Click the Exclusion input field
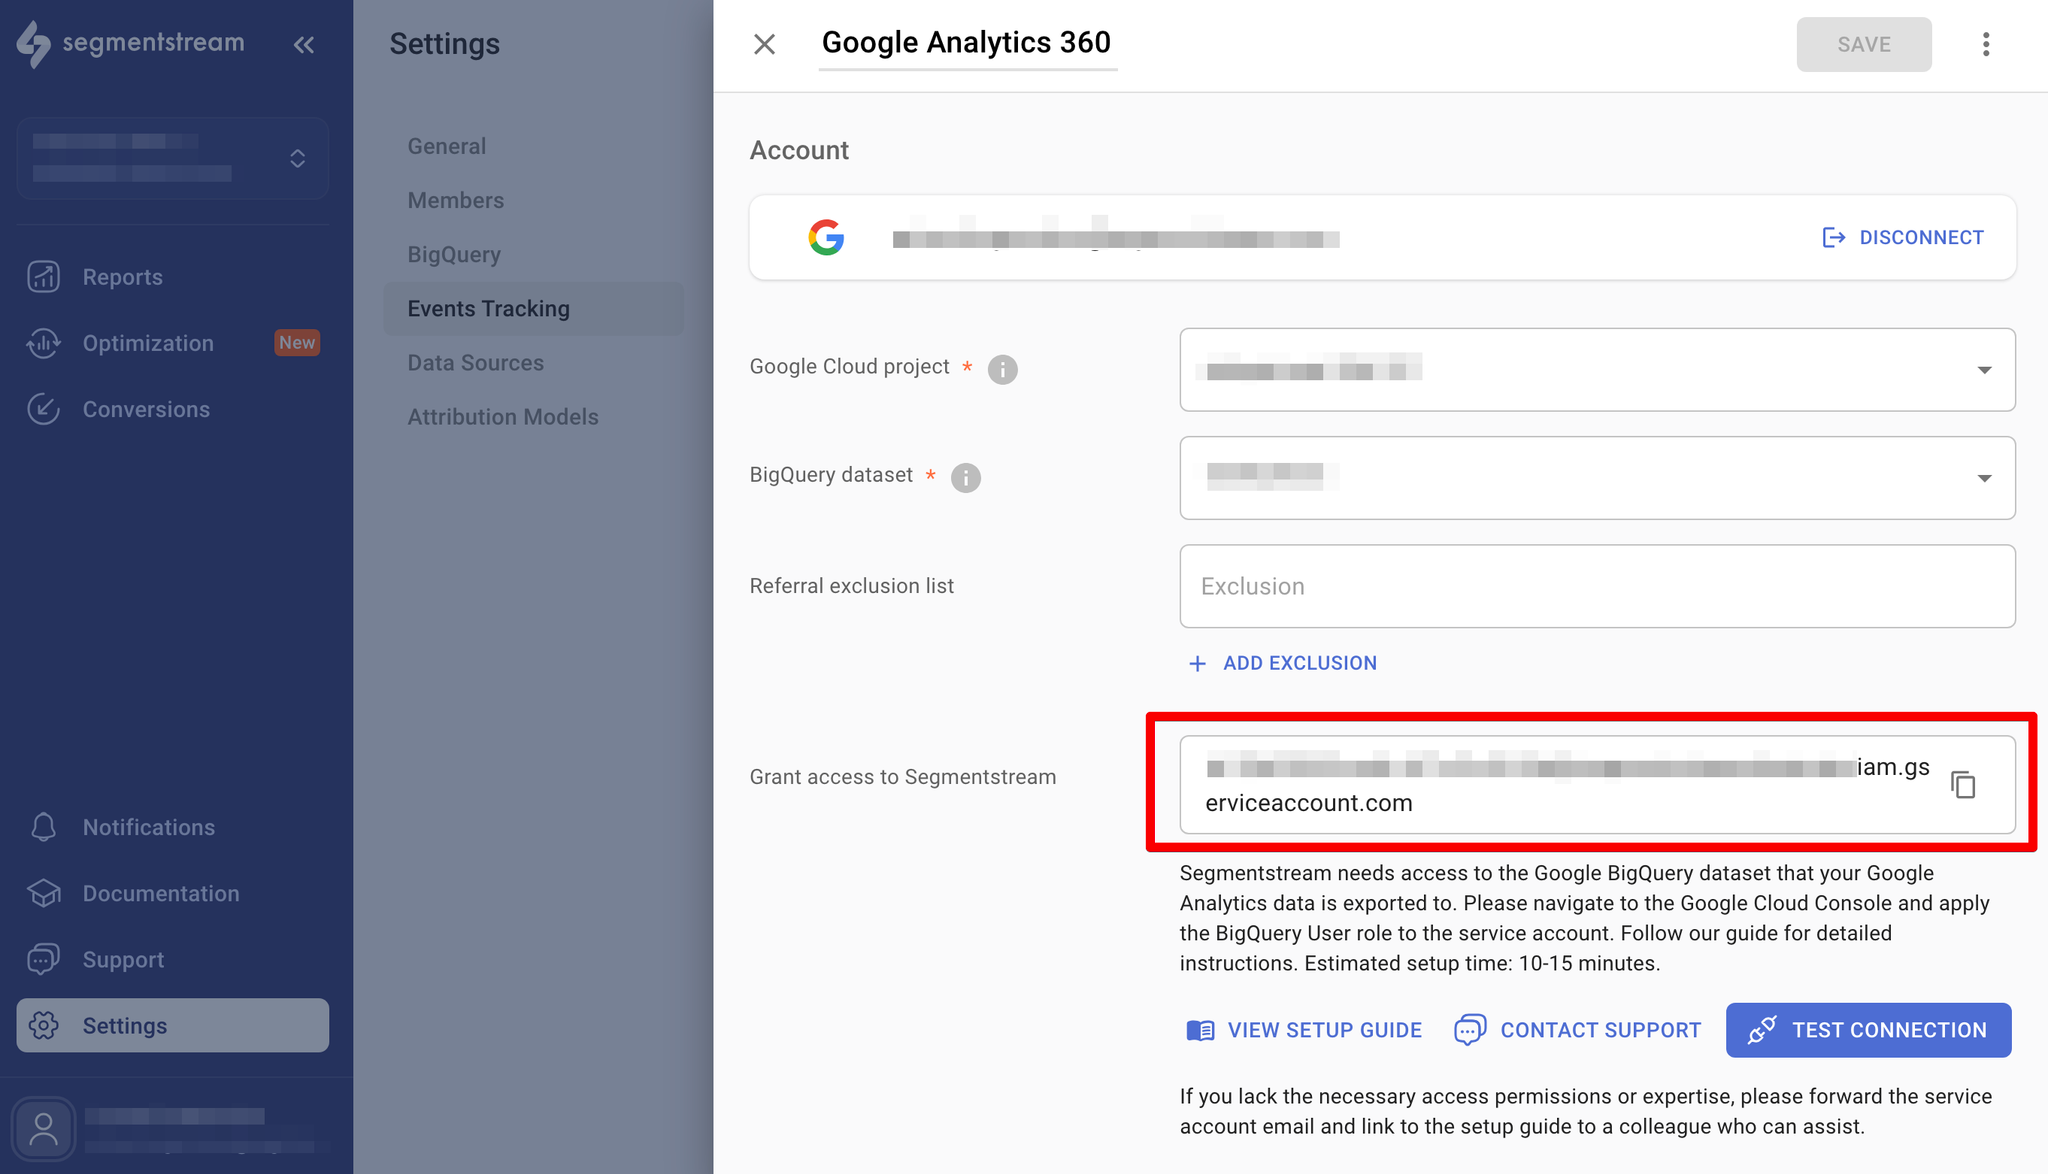Viewport: 2048px width, 1174px height. [x=1597, y=586]
